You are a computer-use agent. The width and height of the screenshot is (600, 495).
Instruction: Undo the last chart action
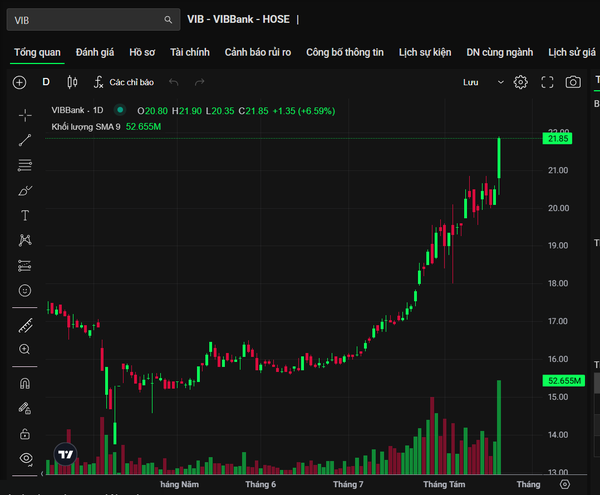tap(174, 82)
